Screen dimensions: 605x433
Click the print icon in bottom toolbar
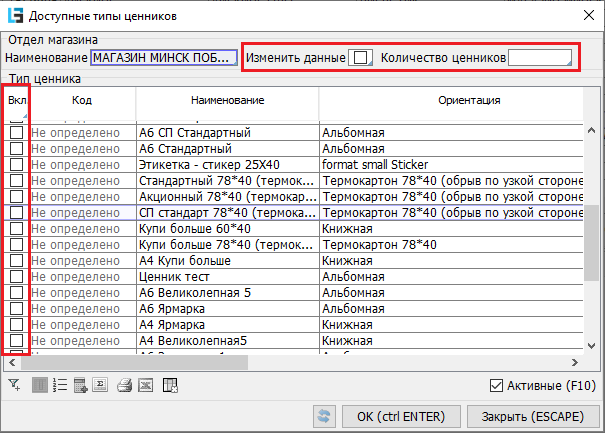pyautogui.click(x=125, y=385)
